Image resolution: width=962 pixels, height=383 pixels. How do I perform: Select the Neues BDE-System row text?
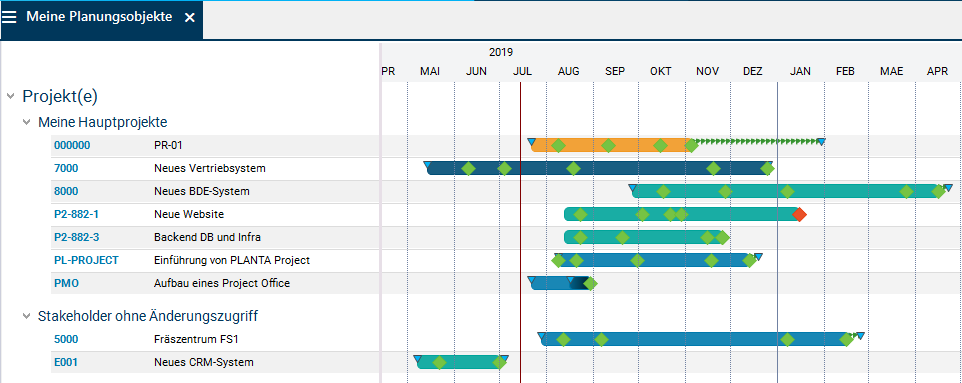pos(202,192)
